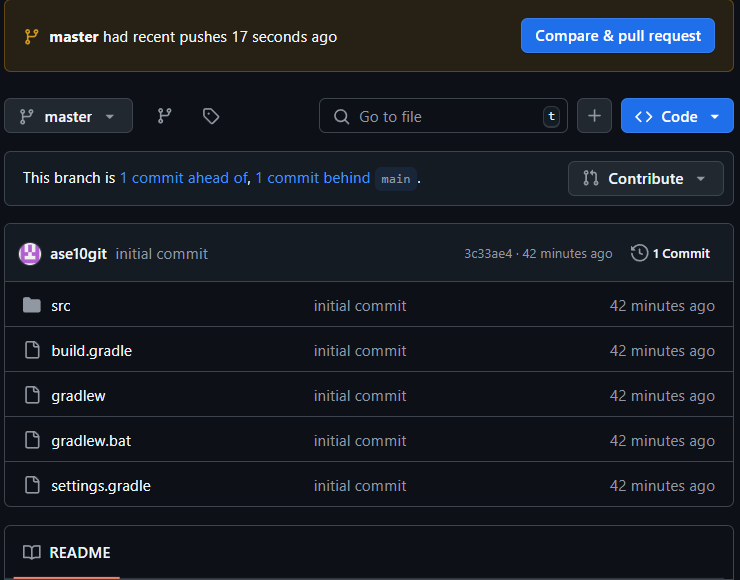This screenshot has width=740, height=580.
Task: Open the Code dropdown button
Action: coord(677,116)
